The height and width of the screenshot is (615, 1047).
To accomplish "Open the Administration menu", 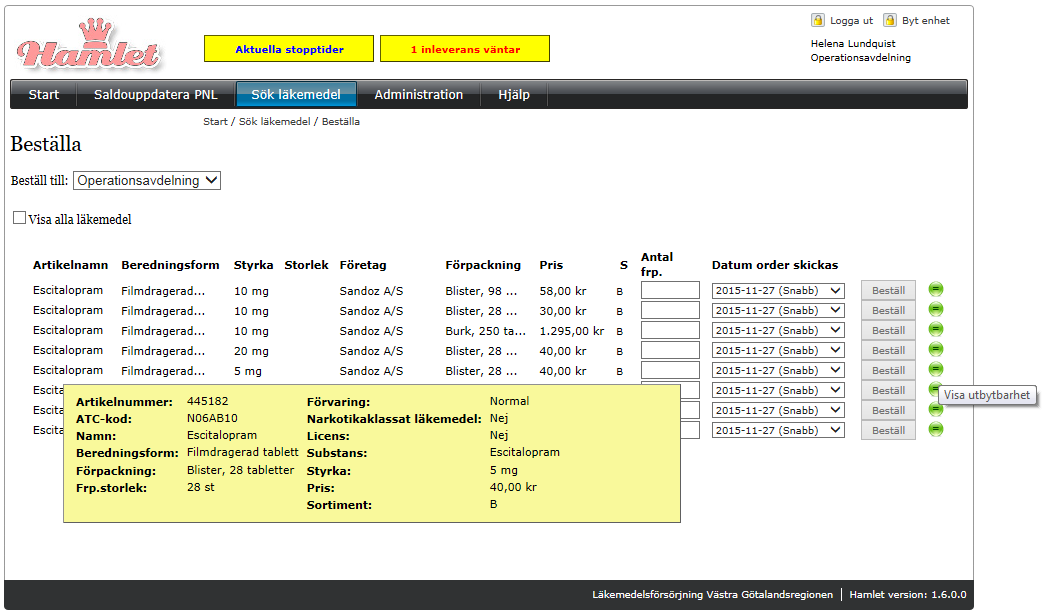I will pos(419,94).
